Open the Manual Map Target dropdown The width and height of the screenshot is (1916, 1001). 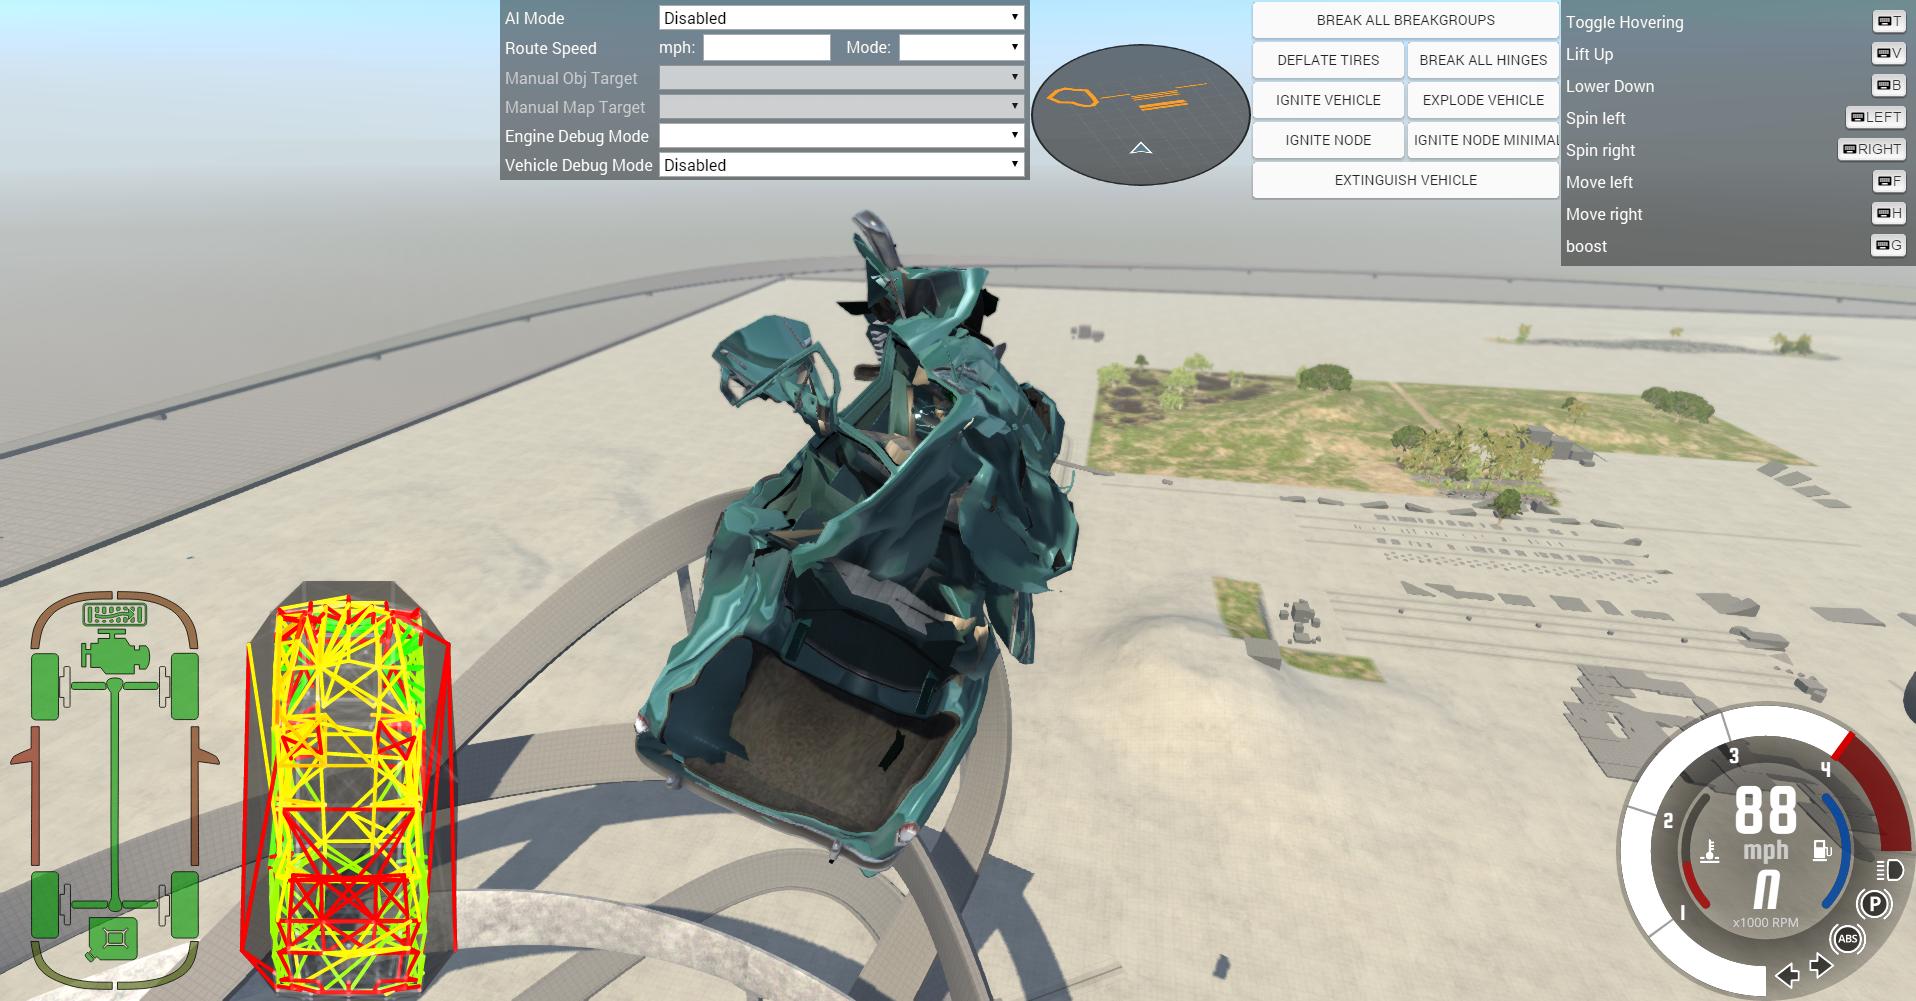pos(841,106)
